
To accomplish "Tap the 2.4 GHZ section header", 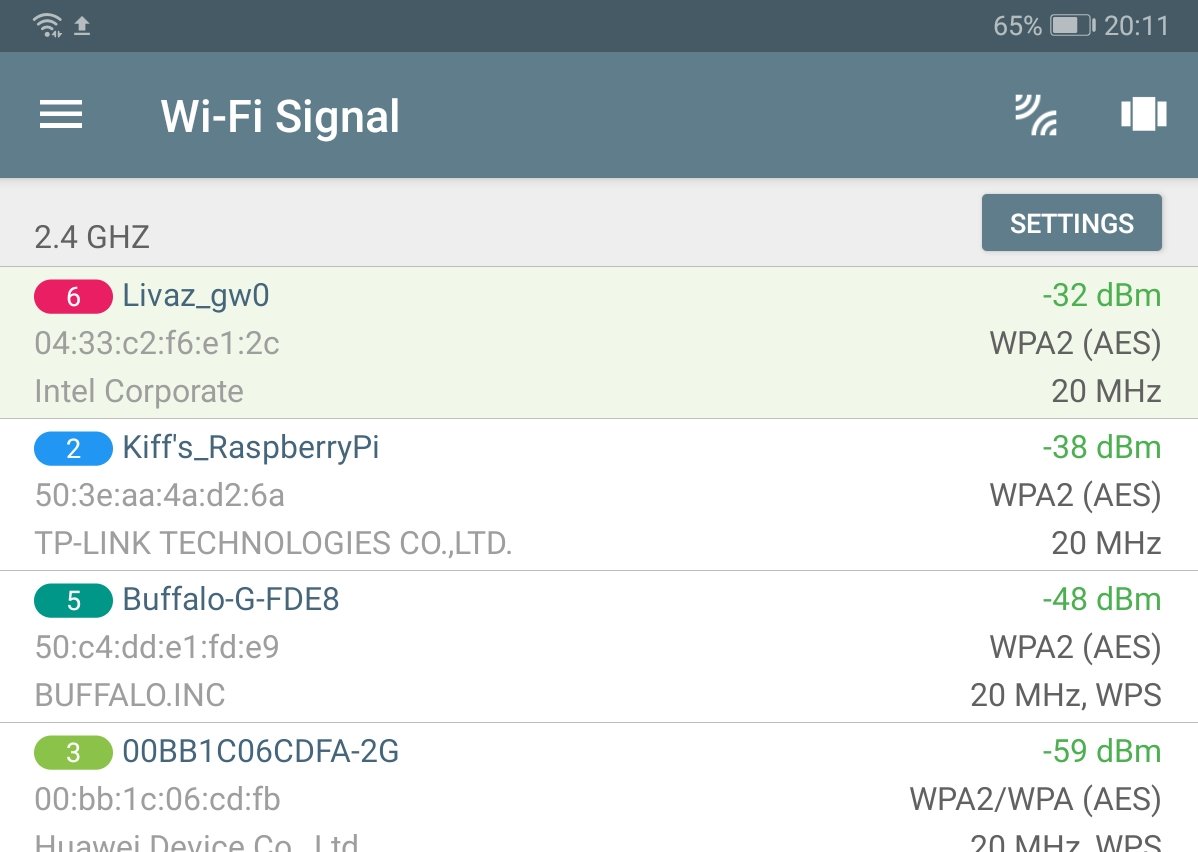I will pyautogui.click(x=92, y=237).
